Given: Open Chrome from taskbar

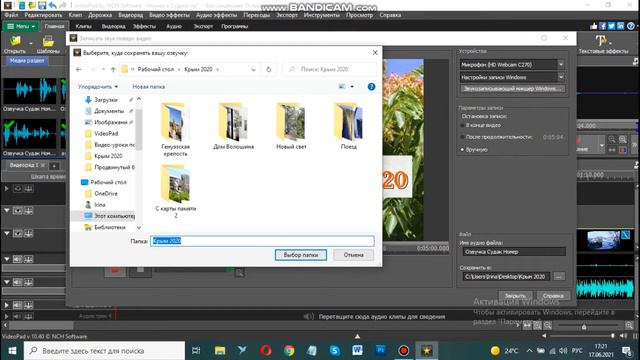Looking at the screenshot, I should click(289, 351).
